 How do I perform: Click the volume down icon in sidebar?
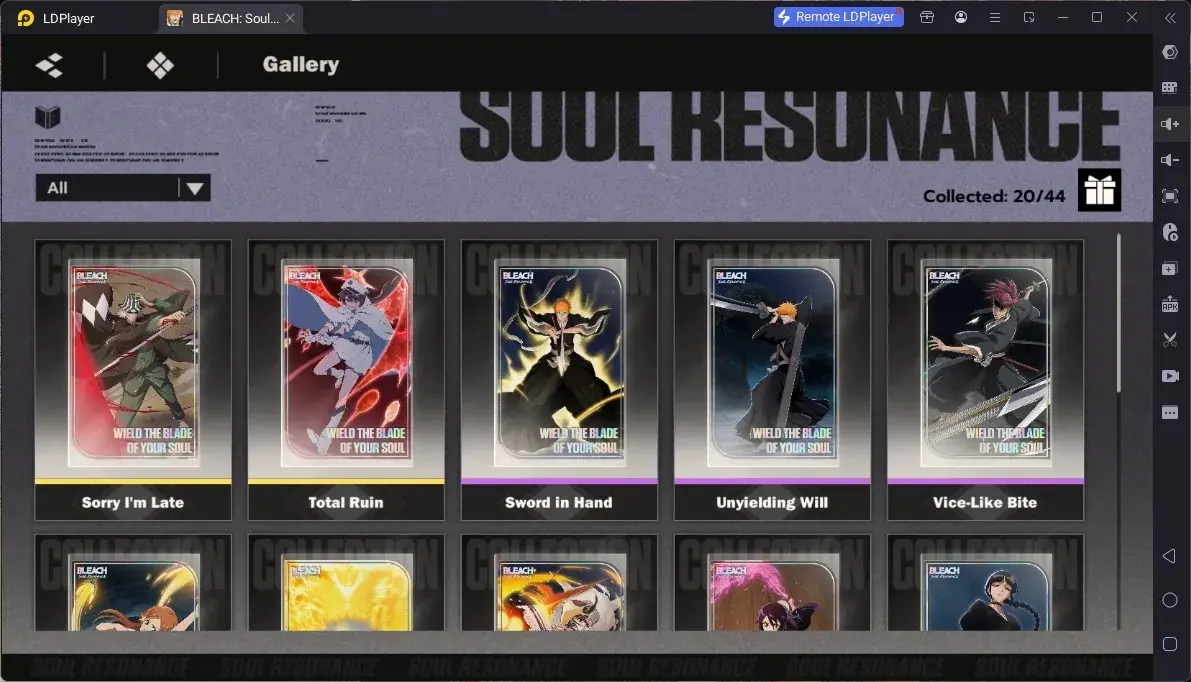coord(1170,159)
